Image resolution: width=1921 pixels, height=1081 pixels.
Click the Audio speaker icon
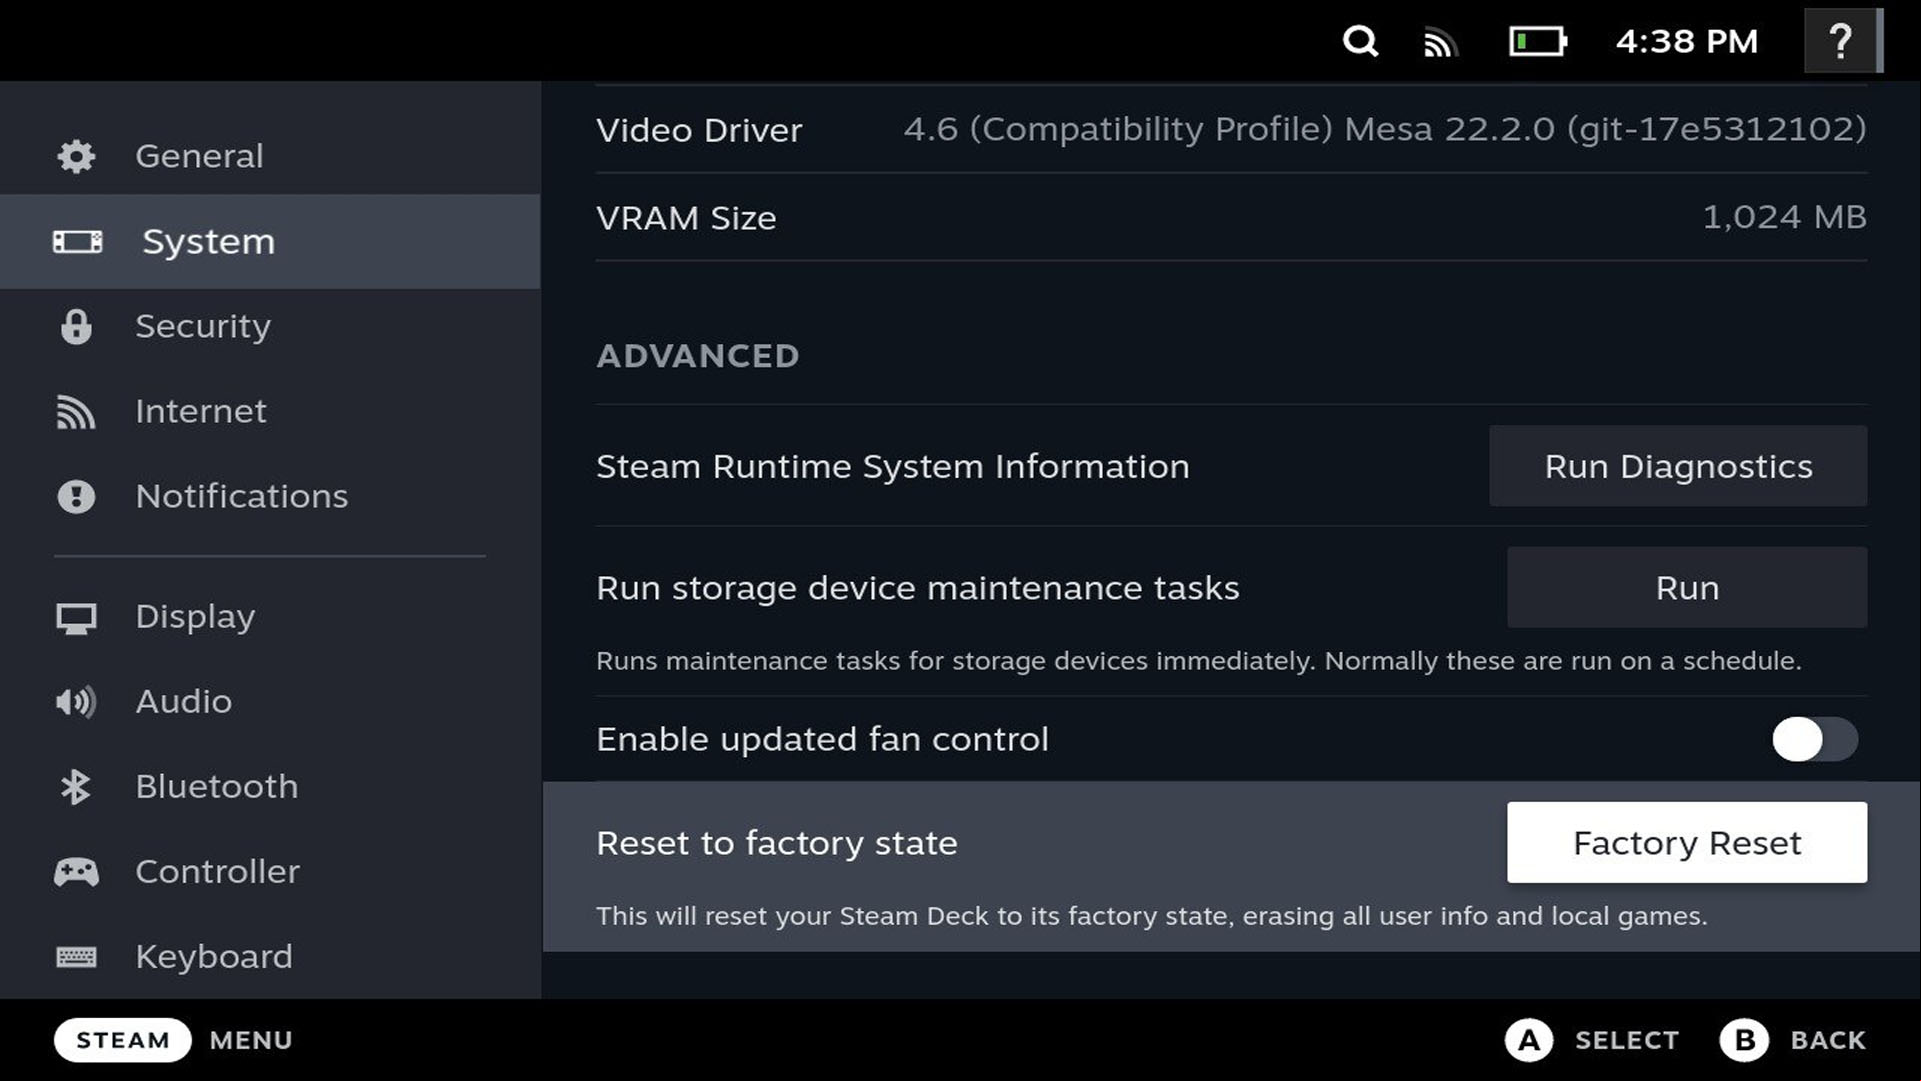coord(76,701)
